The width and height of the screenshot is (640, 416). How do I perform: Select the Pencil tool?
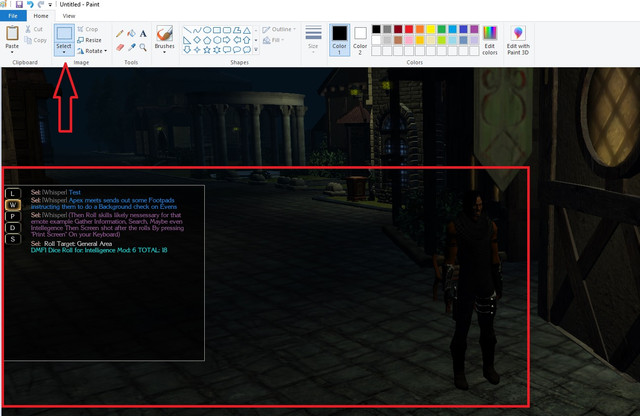coord(120,34)
